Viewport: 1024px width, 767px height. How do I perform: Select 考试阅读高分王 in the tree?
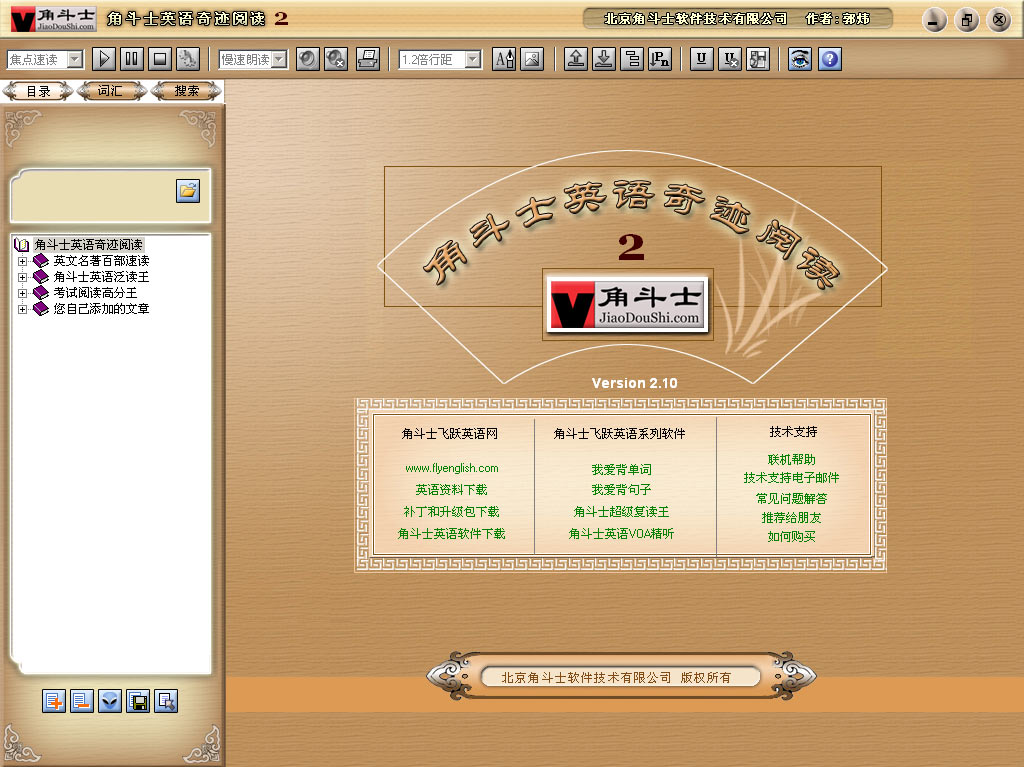[x=95, y=293]
